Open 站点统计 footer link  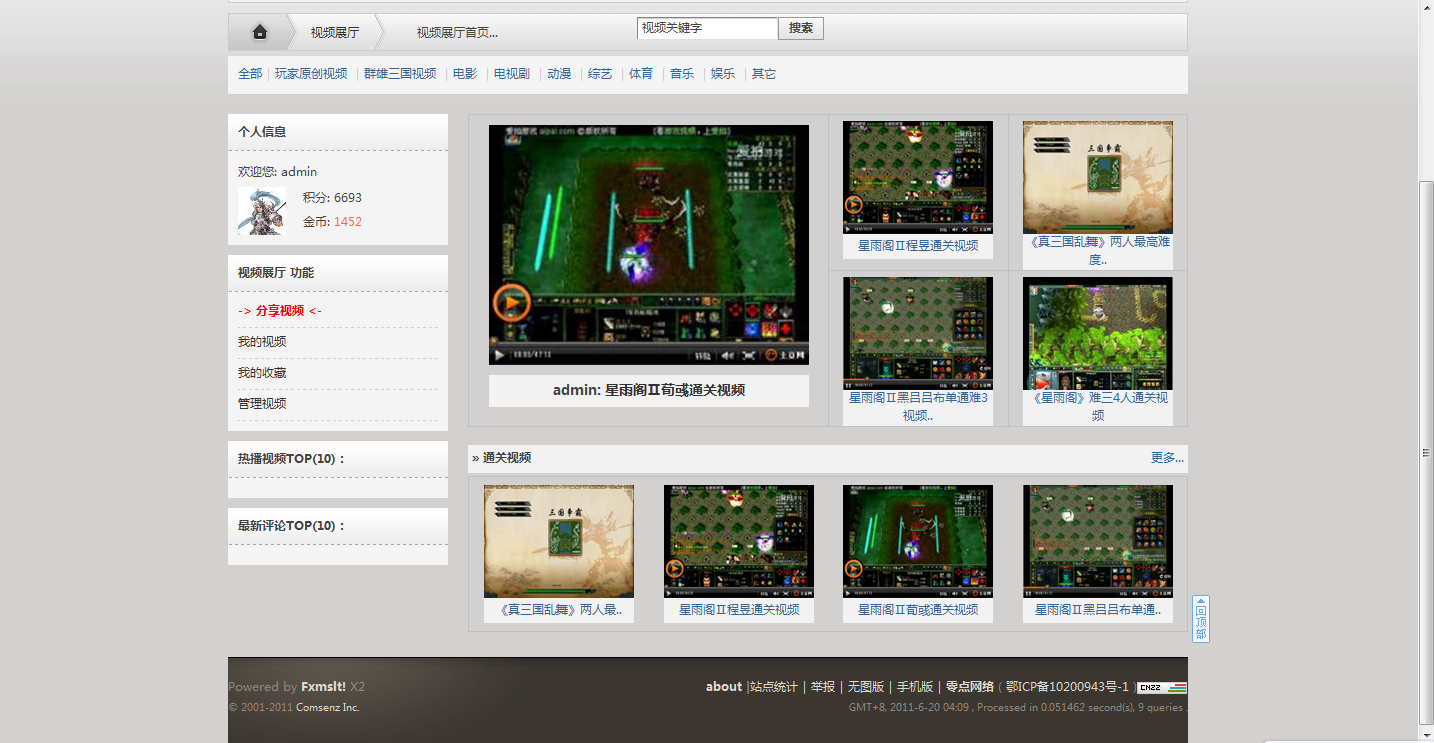pos(774,687)
